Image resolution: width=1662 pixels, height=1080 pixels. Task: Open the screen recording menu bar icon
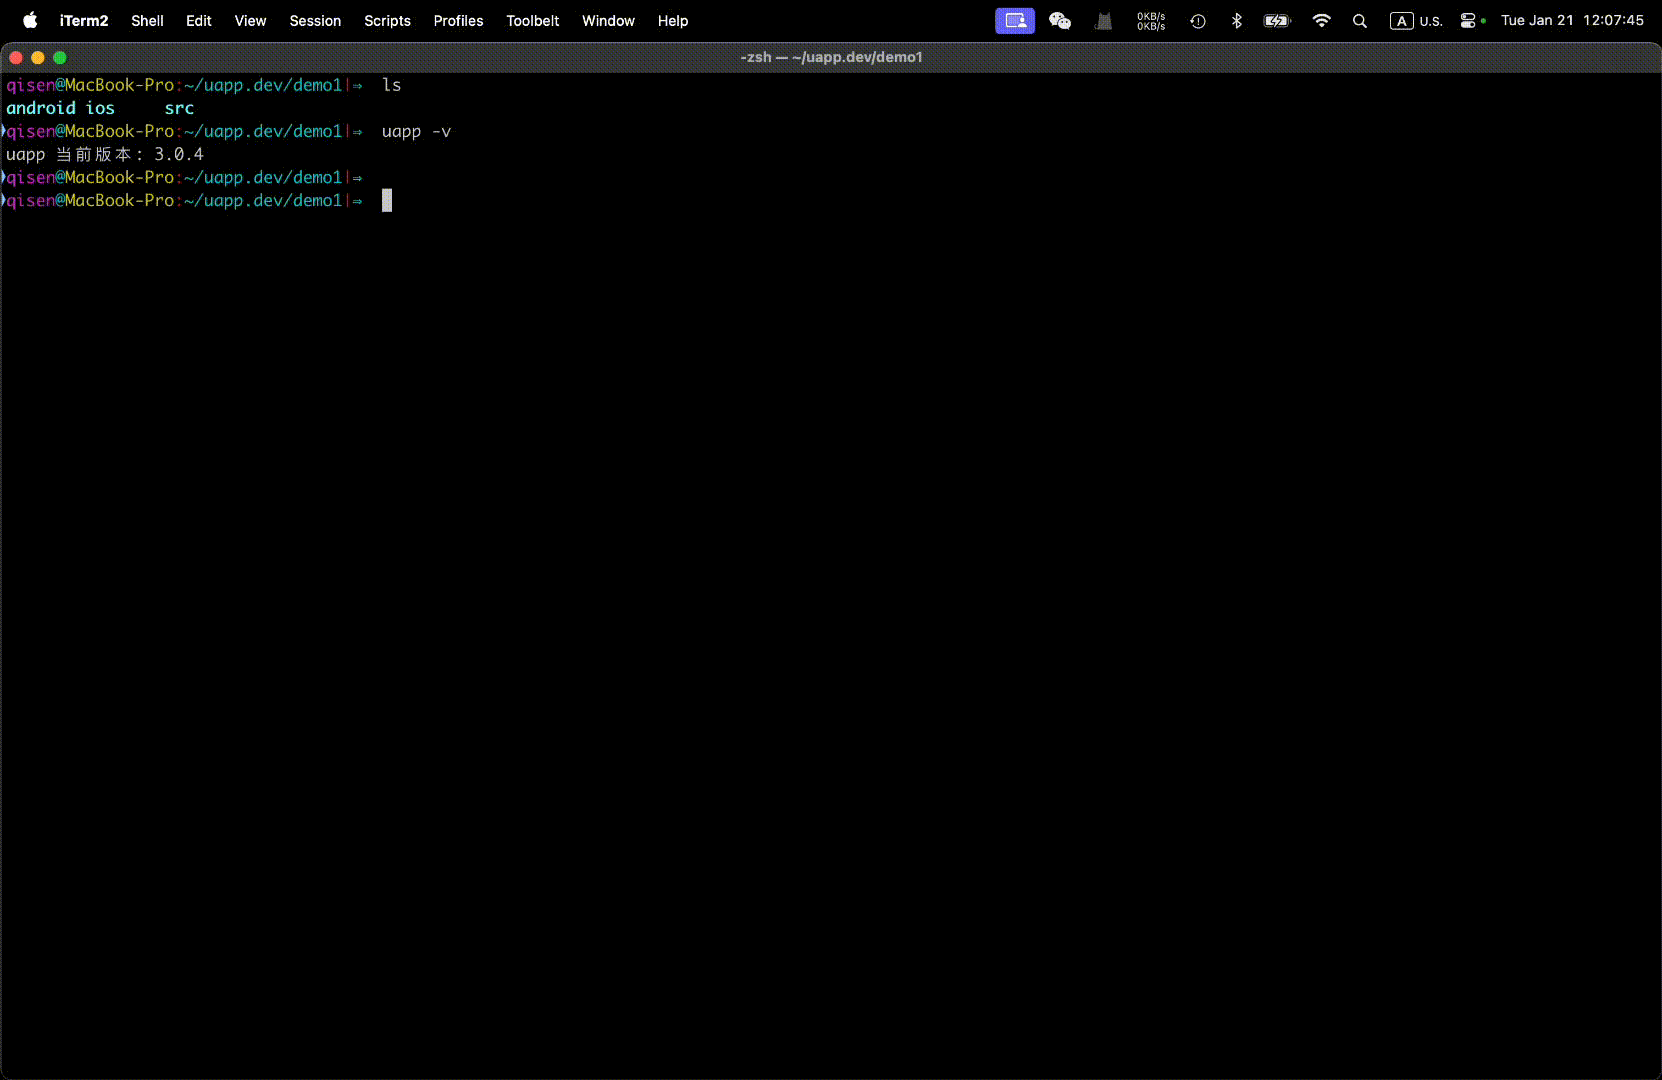coord(1014,20)
